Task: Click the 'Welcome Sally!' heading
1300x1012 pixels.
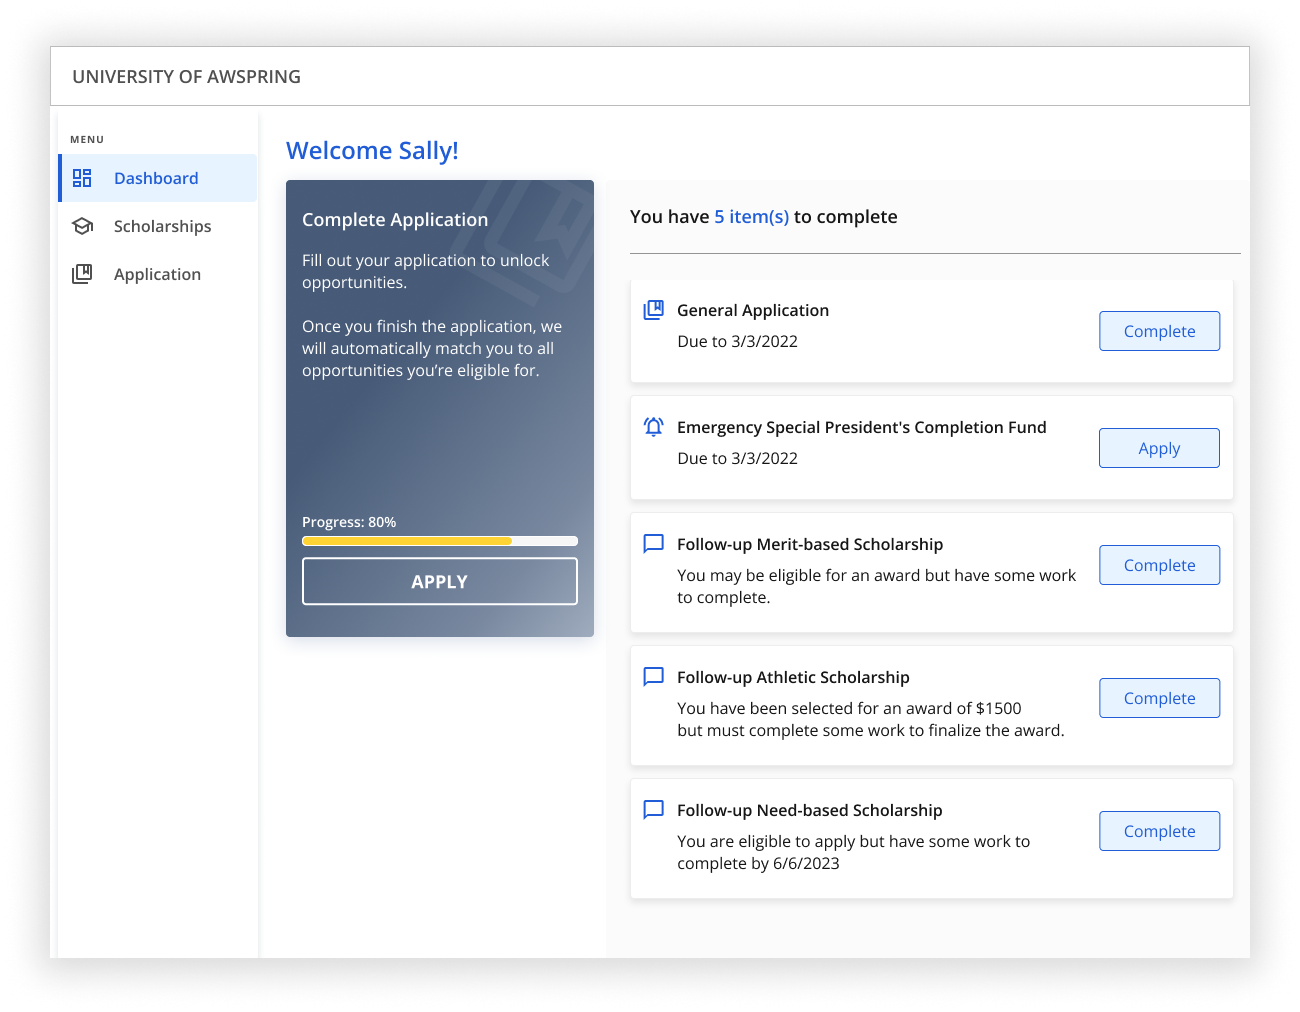Action: (372, 150)
